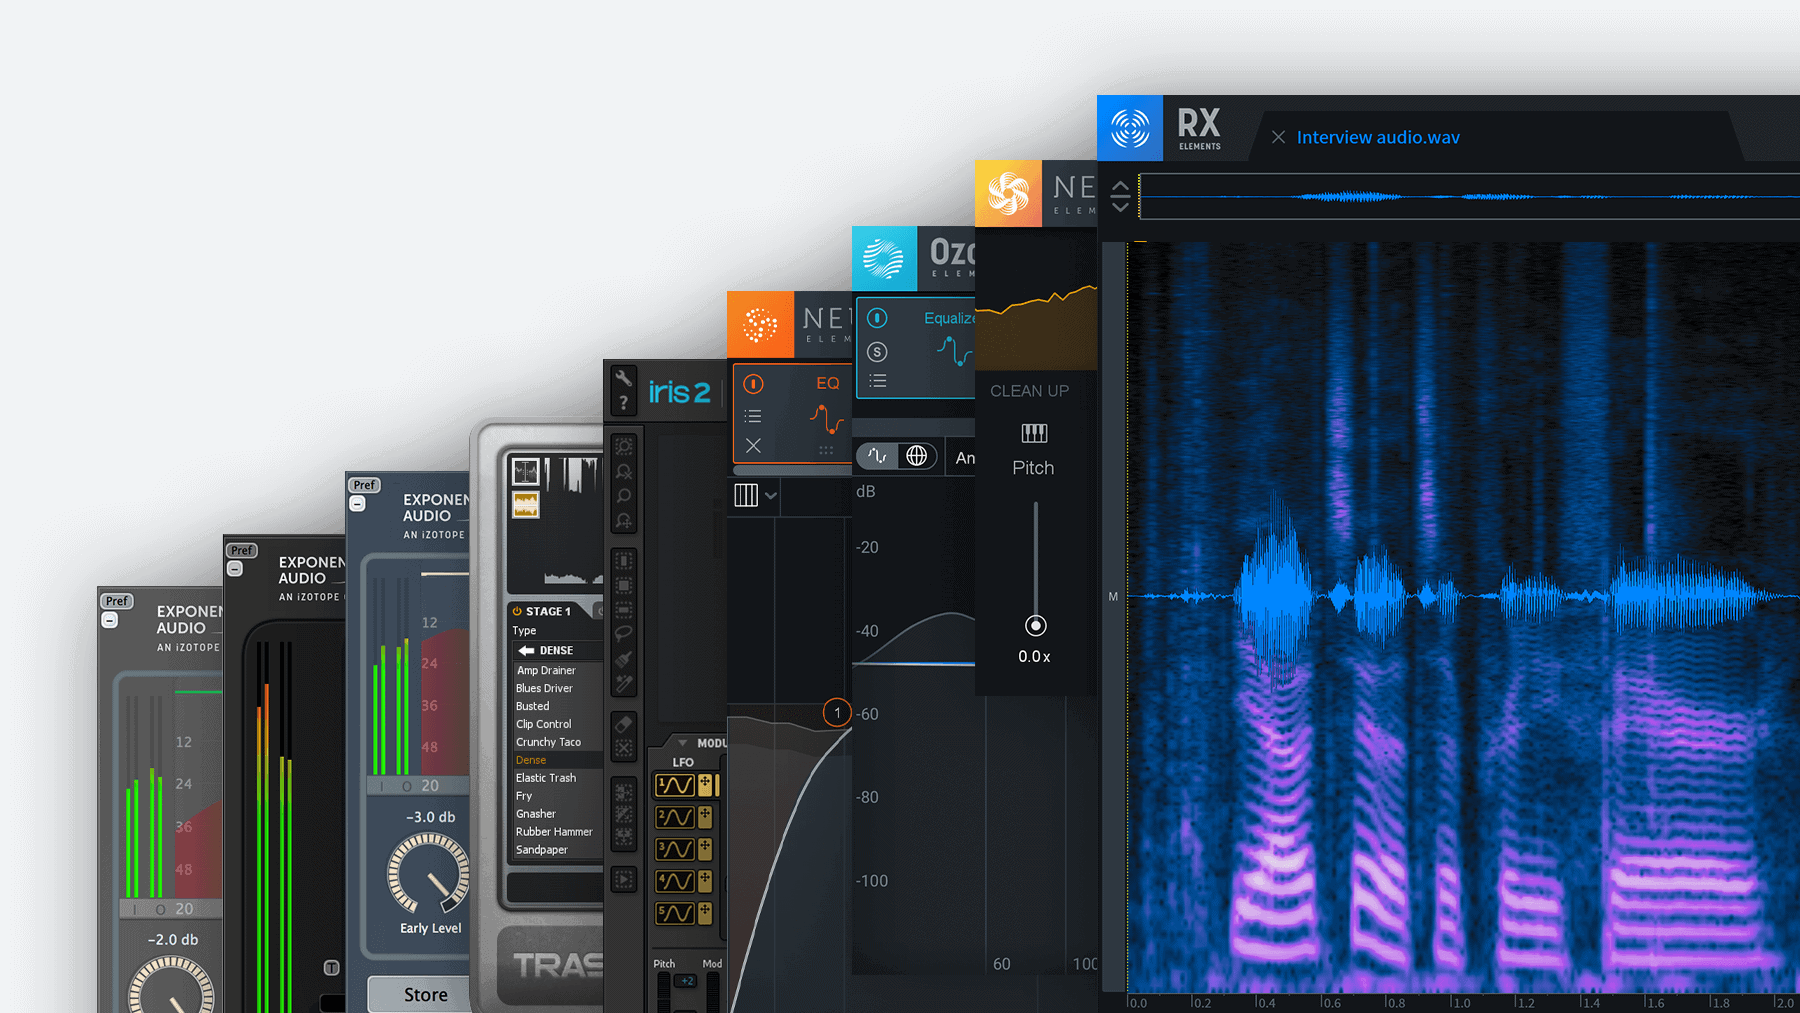
Task: Click Neutron piano keyboard overlay icon
Action: pyautogui.click(x=746, y=495)
